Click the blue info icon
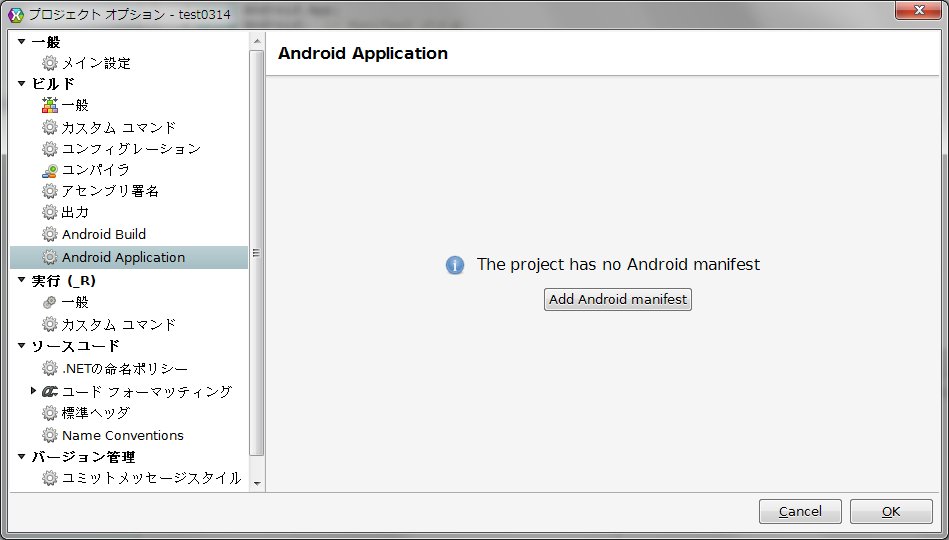The width and height of the screenshot is (949, 540). (x=455, y=265)
